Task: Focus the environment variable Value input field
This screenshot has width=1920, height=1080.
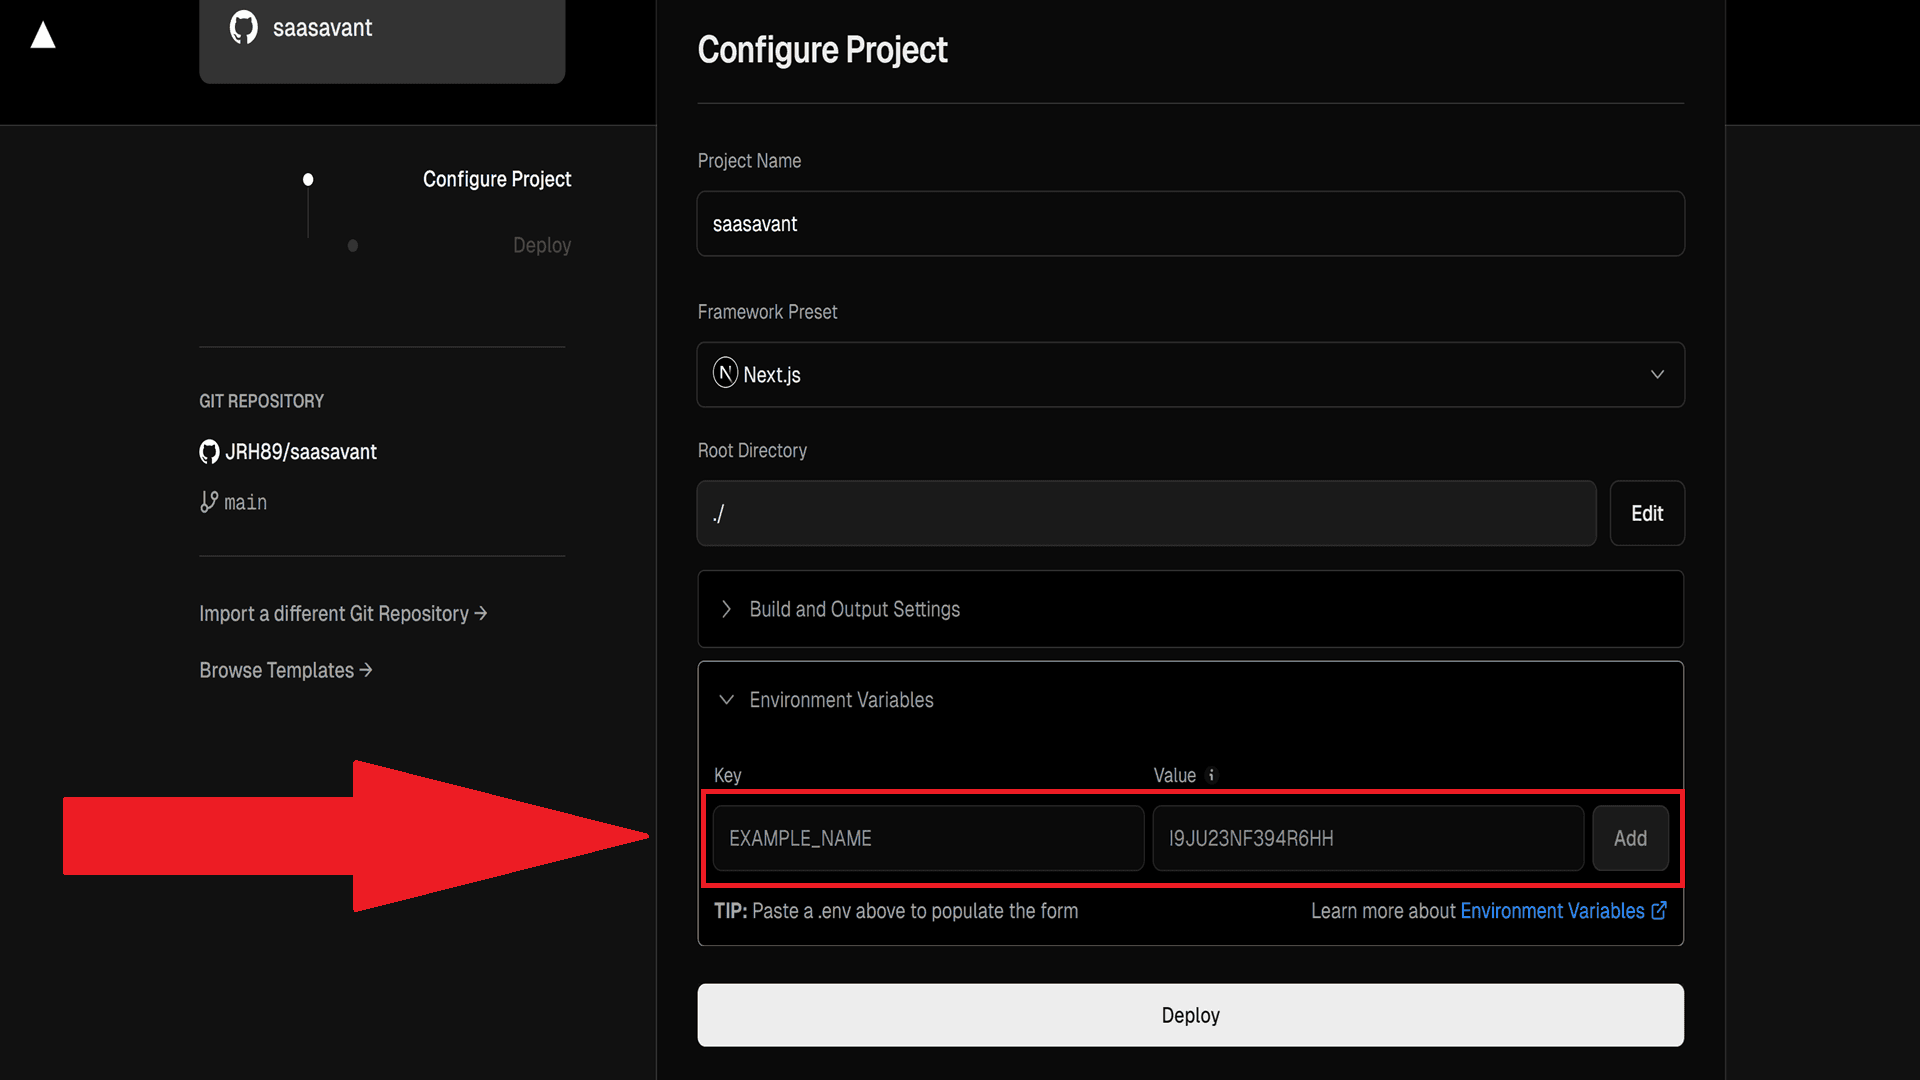Action: pyautogui.click(x=1368, y=838)
